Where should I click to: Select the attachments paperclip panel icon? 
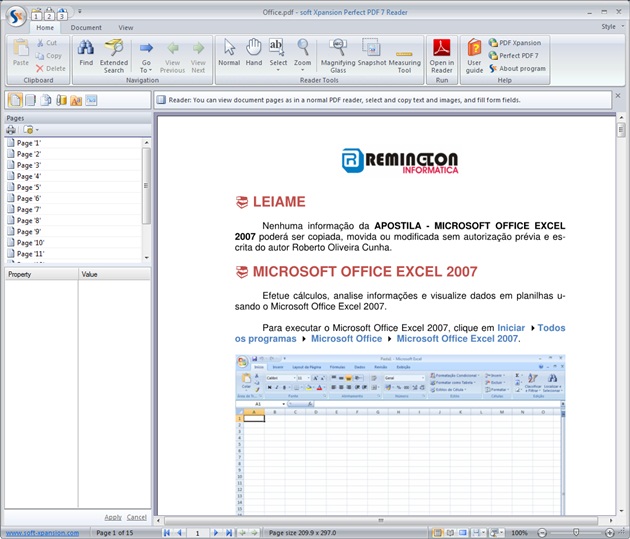coord(61,100)
